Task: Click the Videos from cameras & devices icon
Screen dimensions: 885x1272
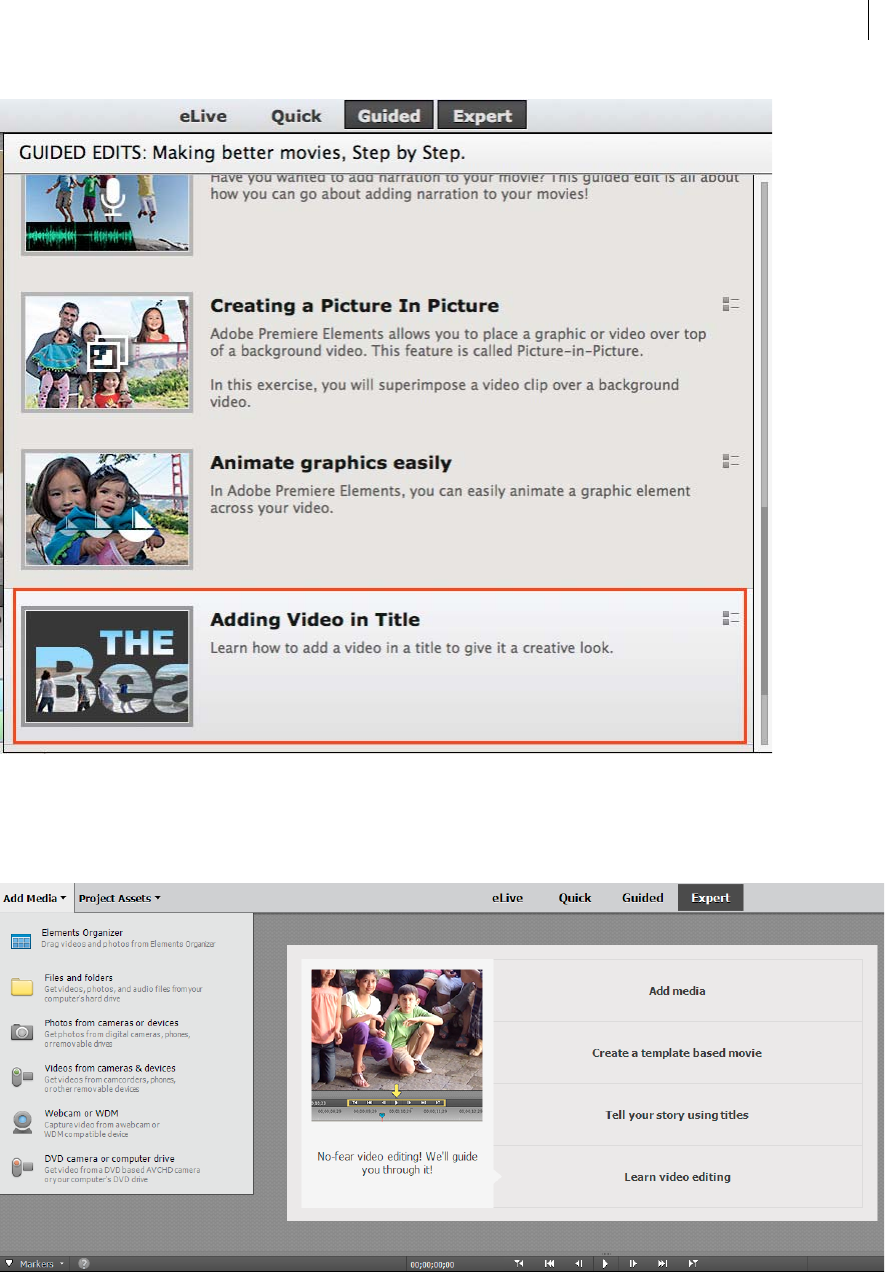Action: pos(22,1077)
